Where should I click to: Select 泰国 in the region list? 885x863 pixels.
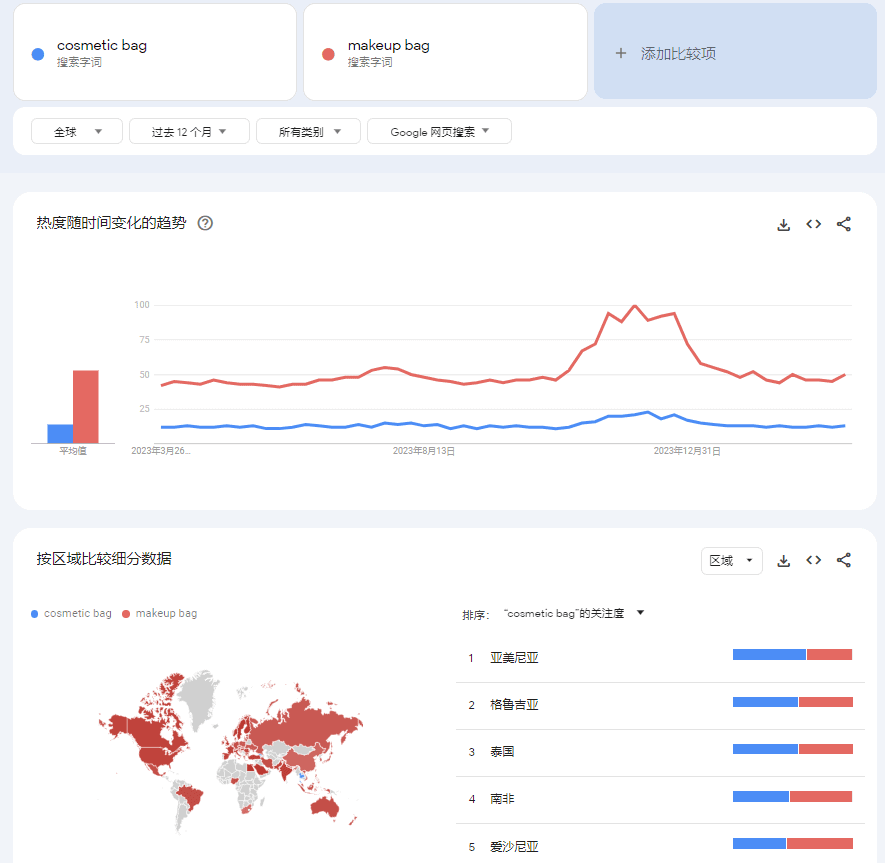[x=502, y=752]
